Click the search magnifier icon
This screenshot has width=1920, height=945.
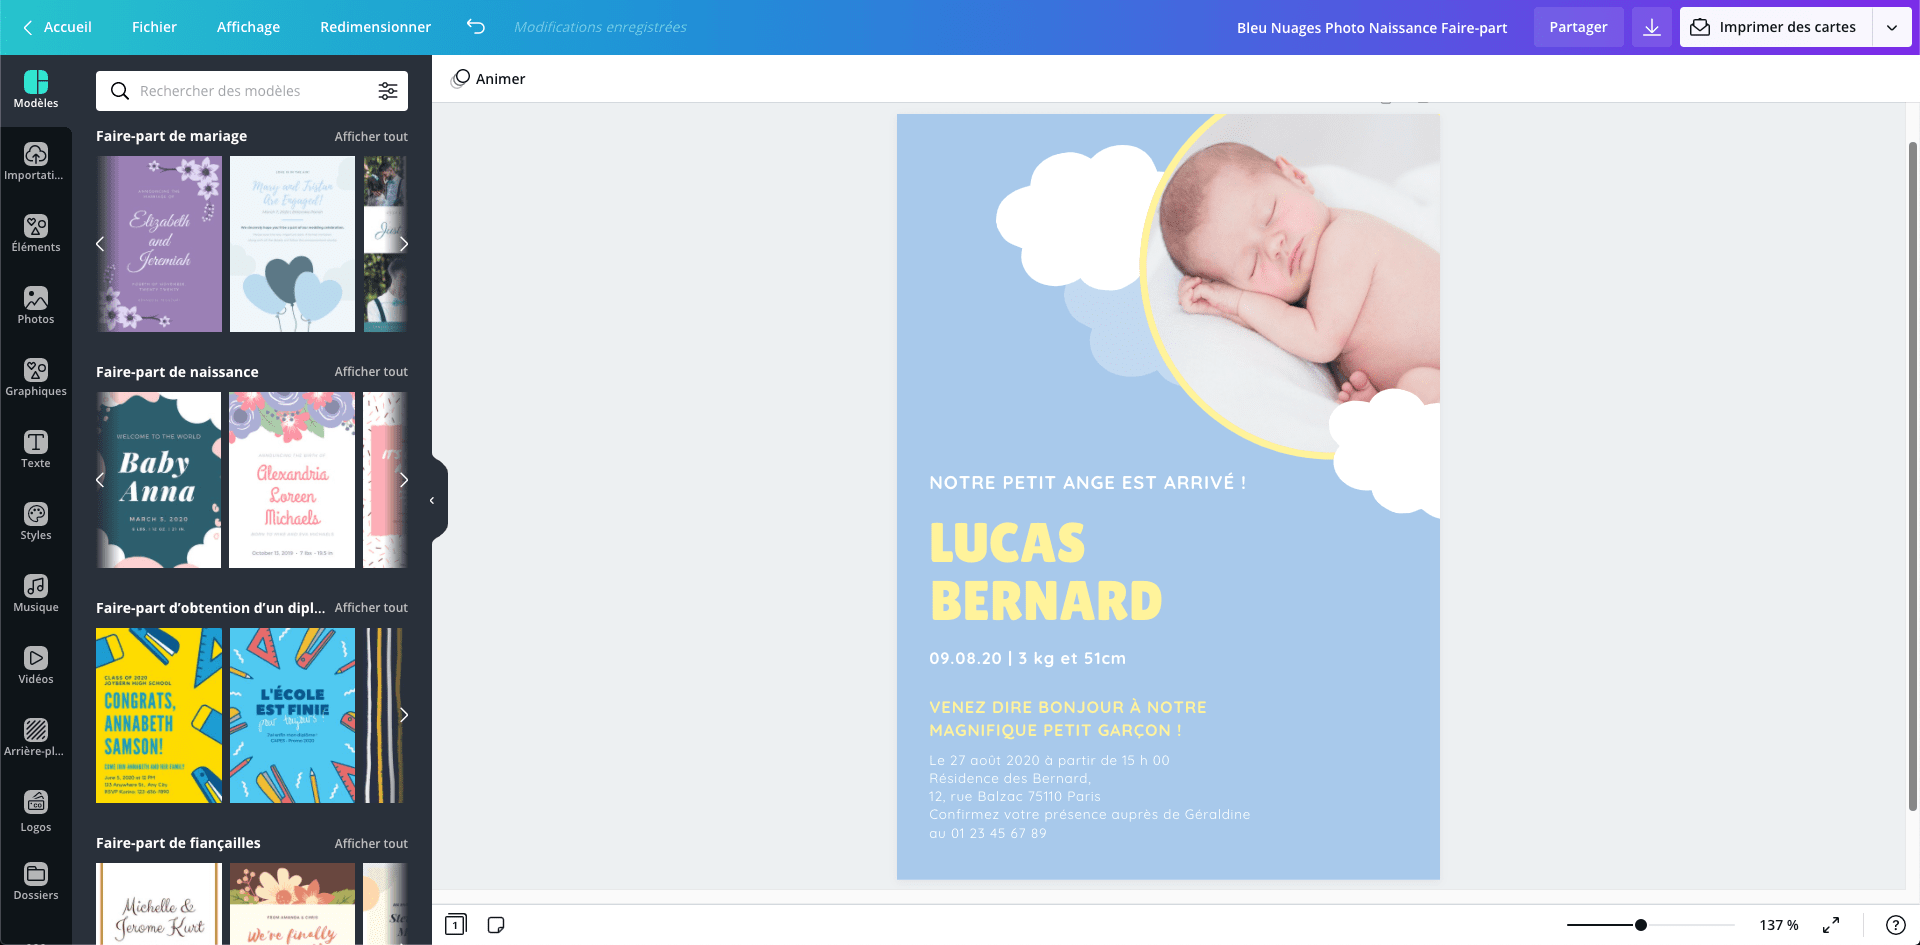(x=120, y=91)
